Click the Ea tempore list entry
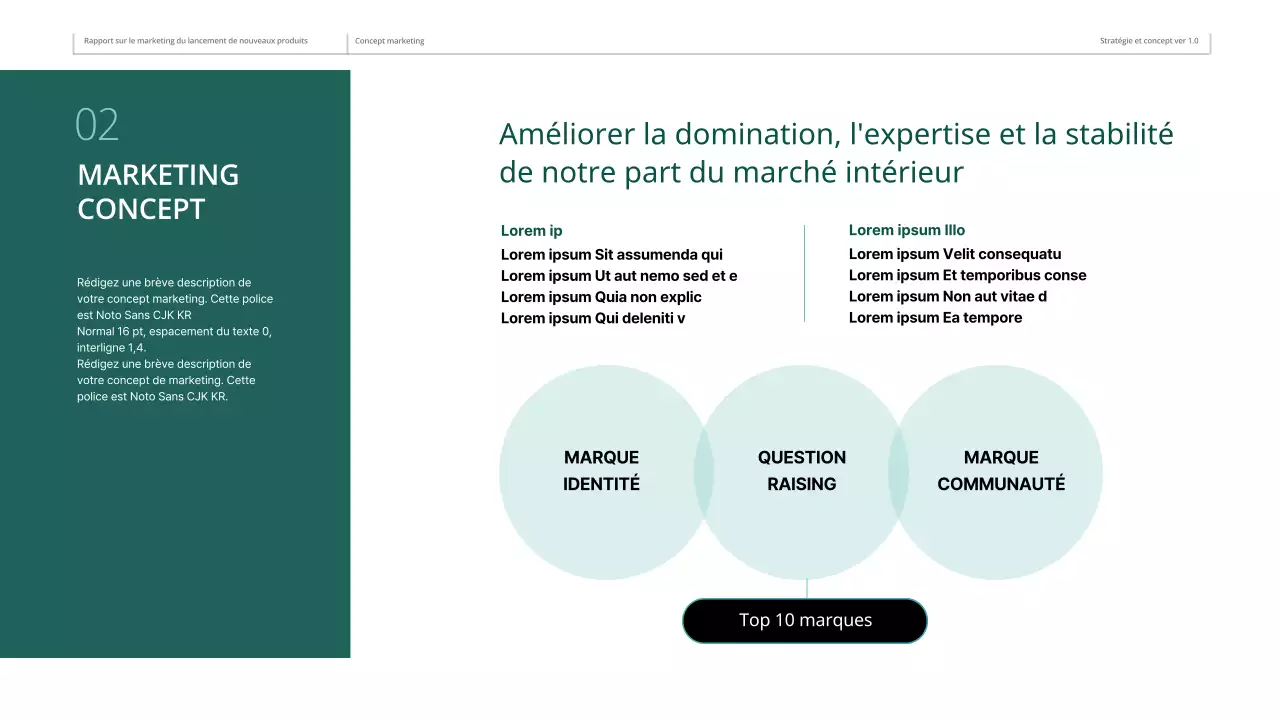The height and width of the screenshot is (720, 1280). 934,317
